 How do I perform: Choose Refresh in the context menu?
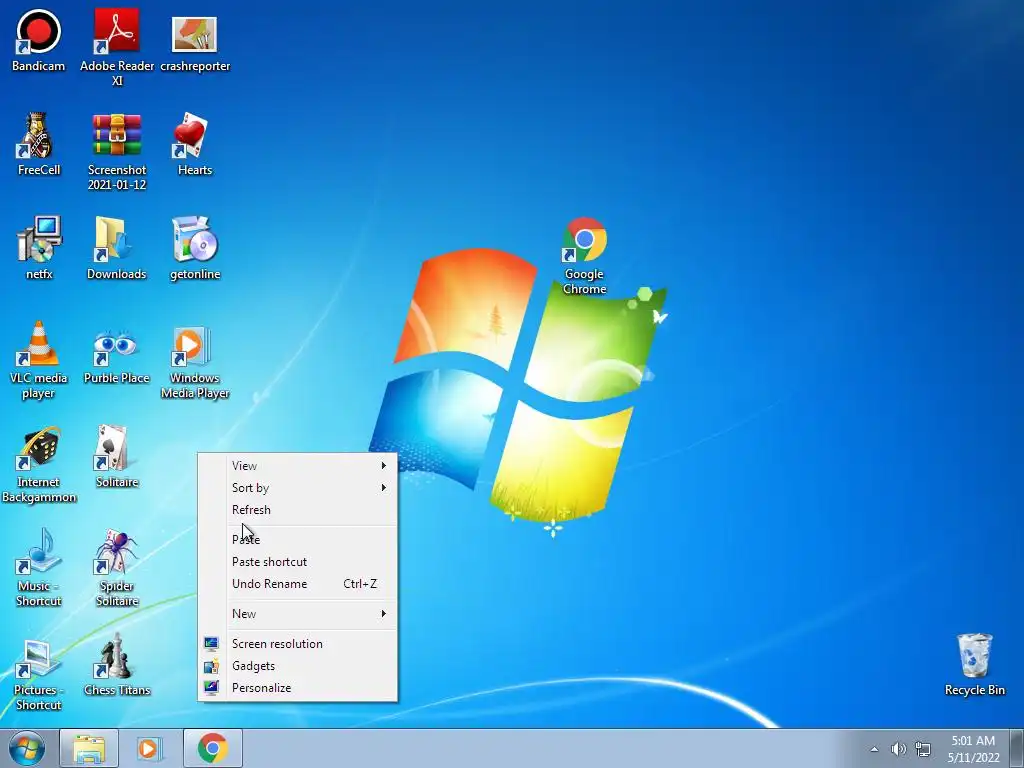click(x=298, y=510)
